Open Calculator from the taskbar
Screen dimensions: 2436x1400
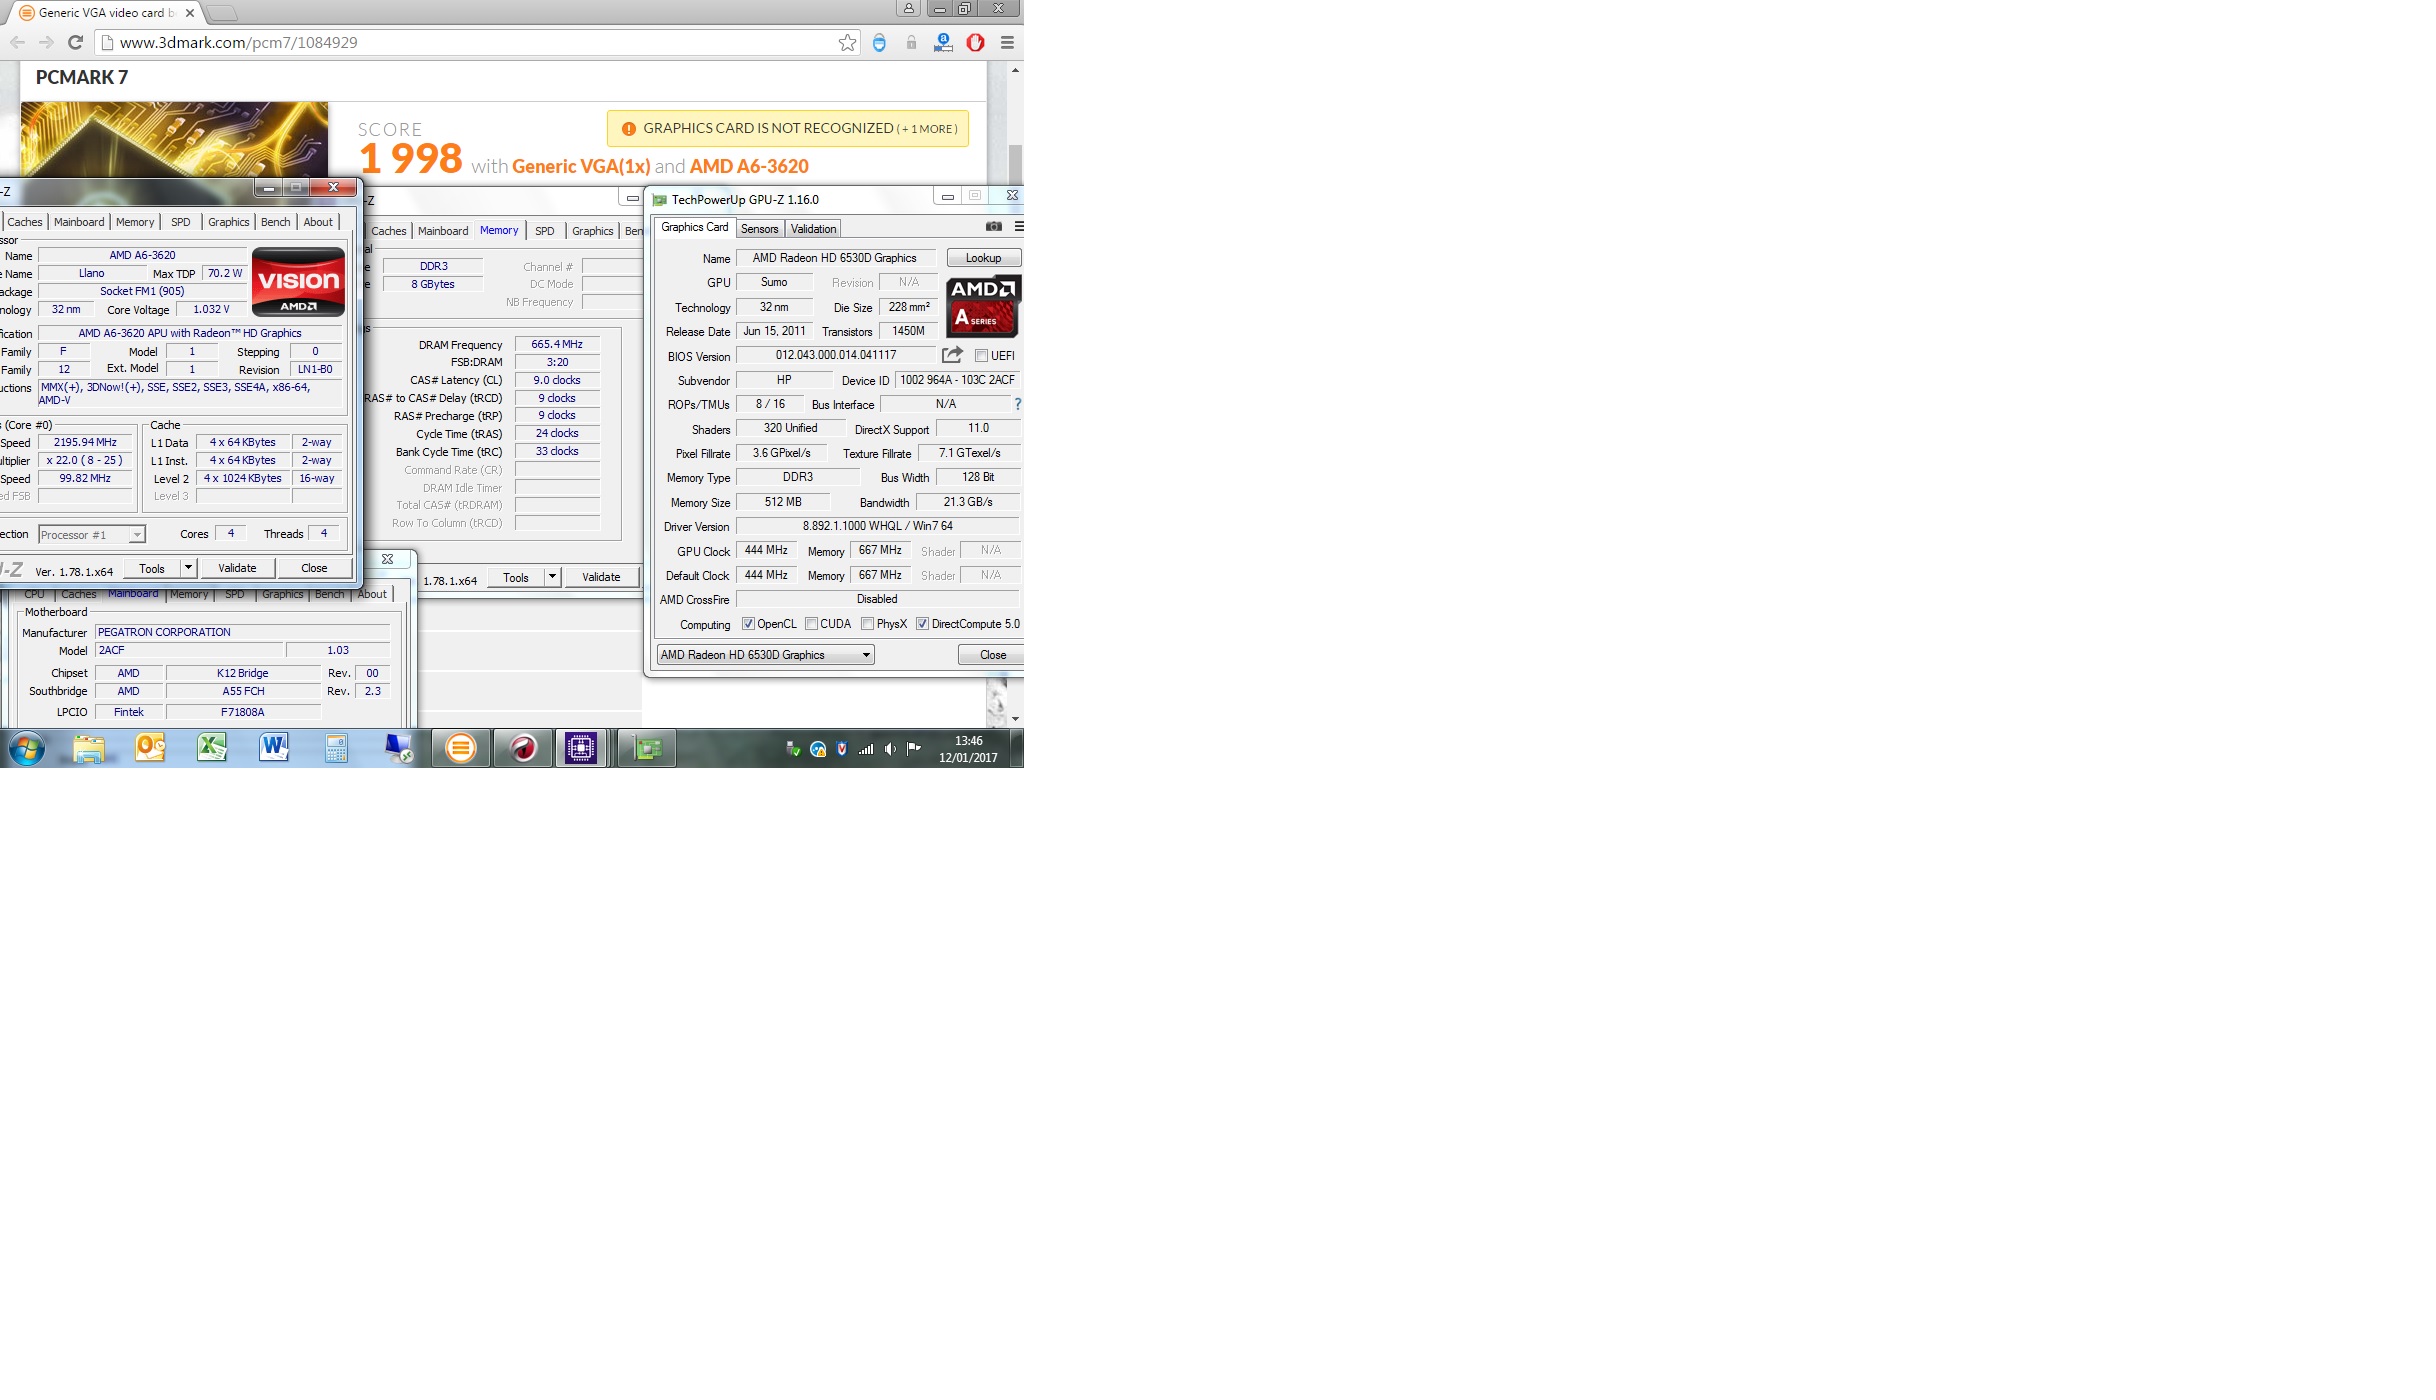(x=336, y=748)
